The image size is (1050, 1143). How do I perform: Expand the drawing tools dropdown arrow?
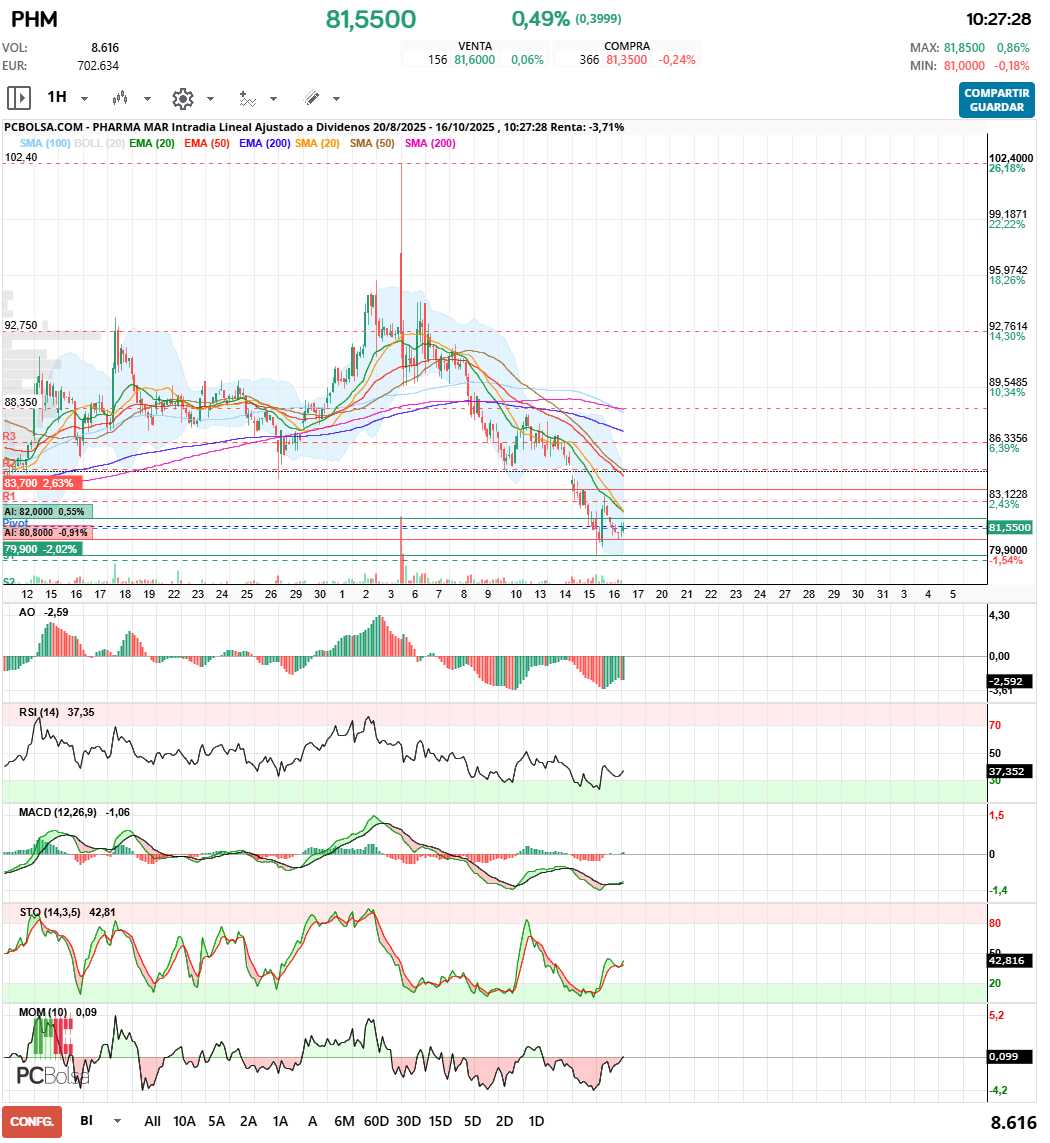point(336,99)
